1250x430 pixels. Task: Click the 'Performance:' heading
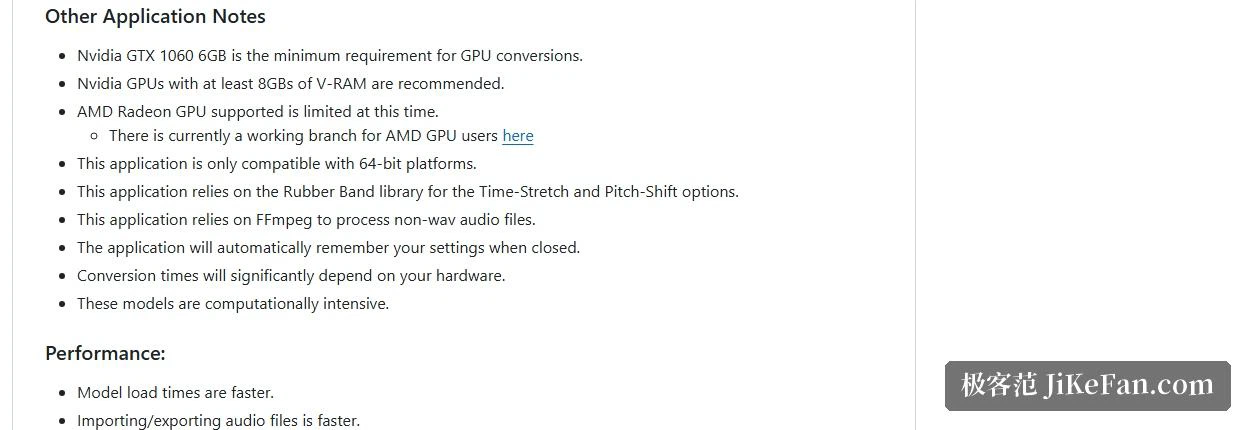(x=105, y=353)
